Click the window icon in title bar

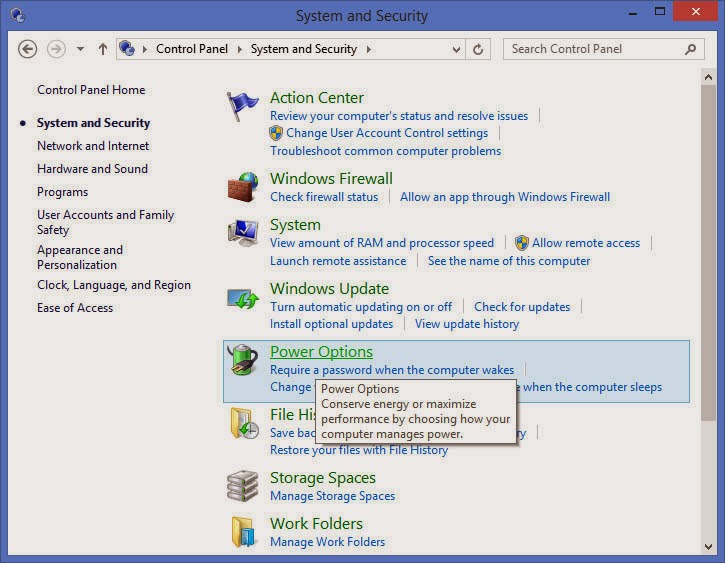click(18, 15)
